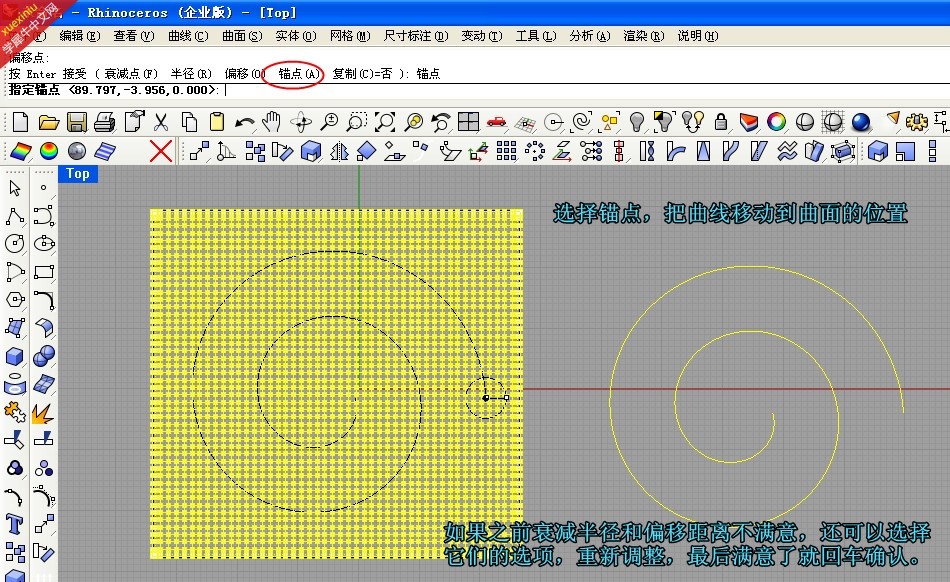Click the Cut scissors icon

pyautogui.click(x=161, y=122)
